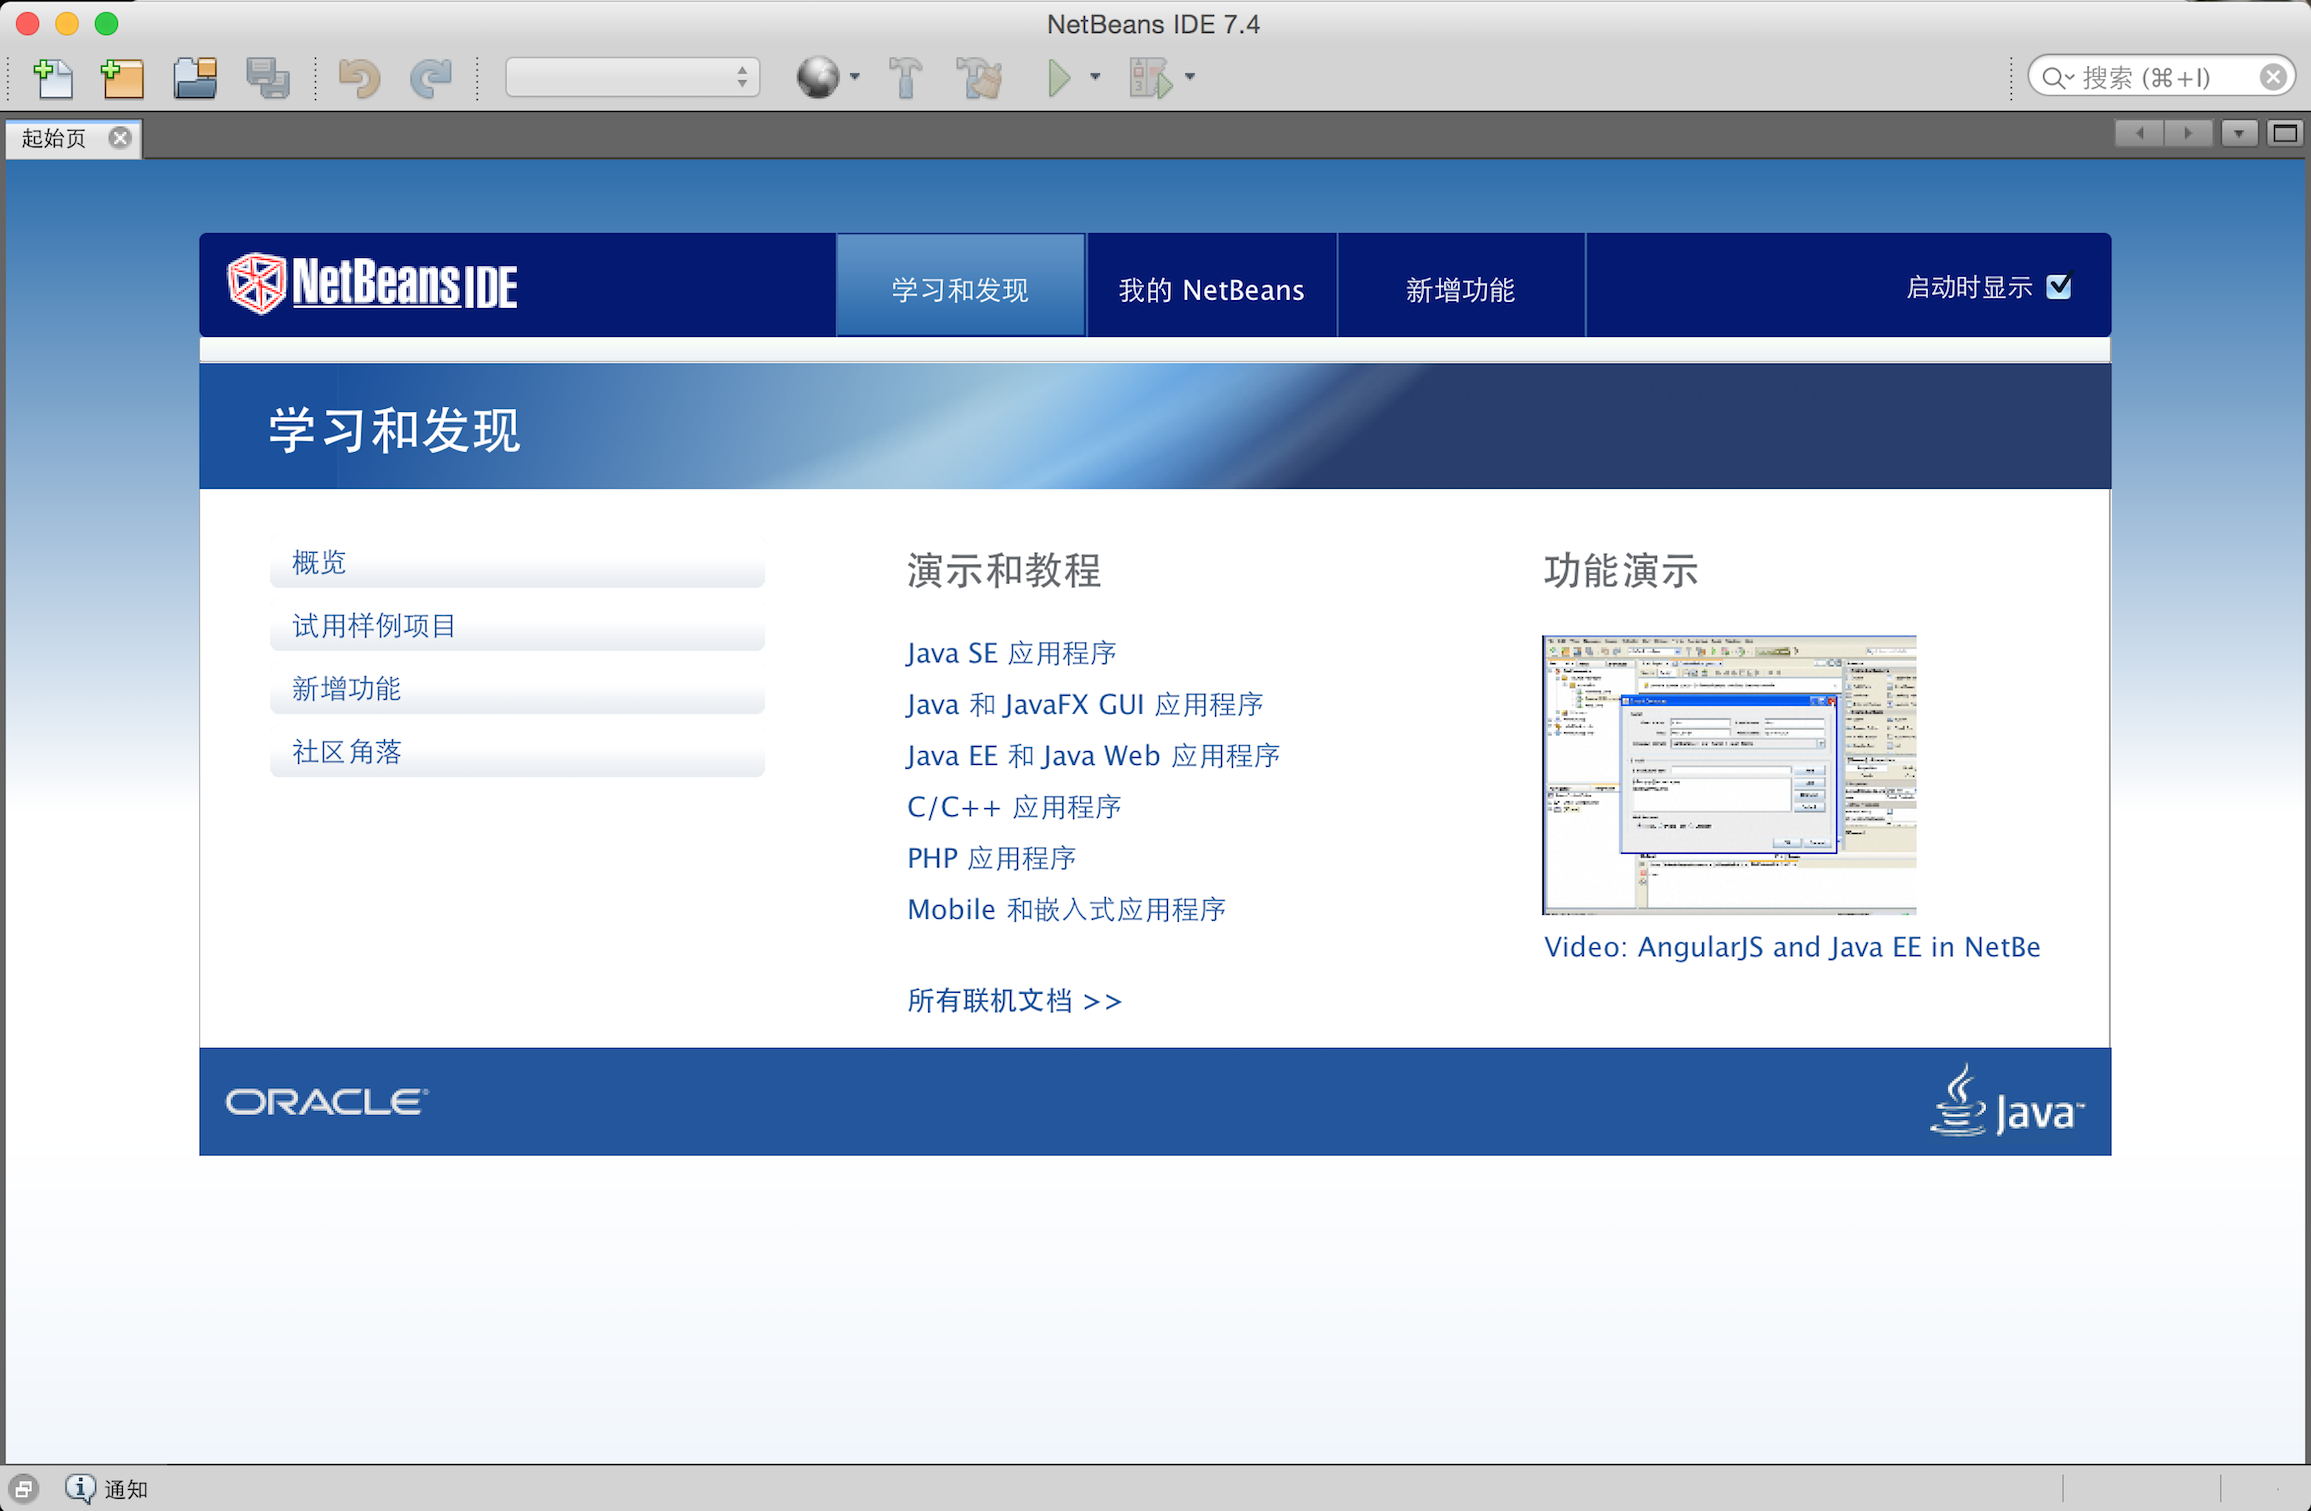The height and width of the screenshot is (1511, 2311).
Task: Click the 通知 label in status bar
Action: [x=126, y=1489]
